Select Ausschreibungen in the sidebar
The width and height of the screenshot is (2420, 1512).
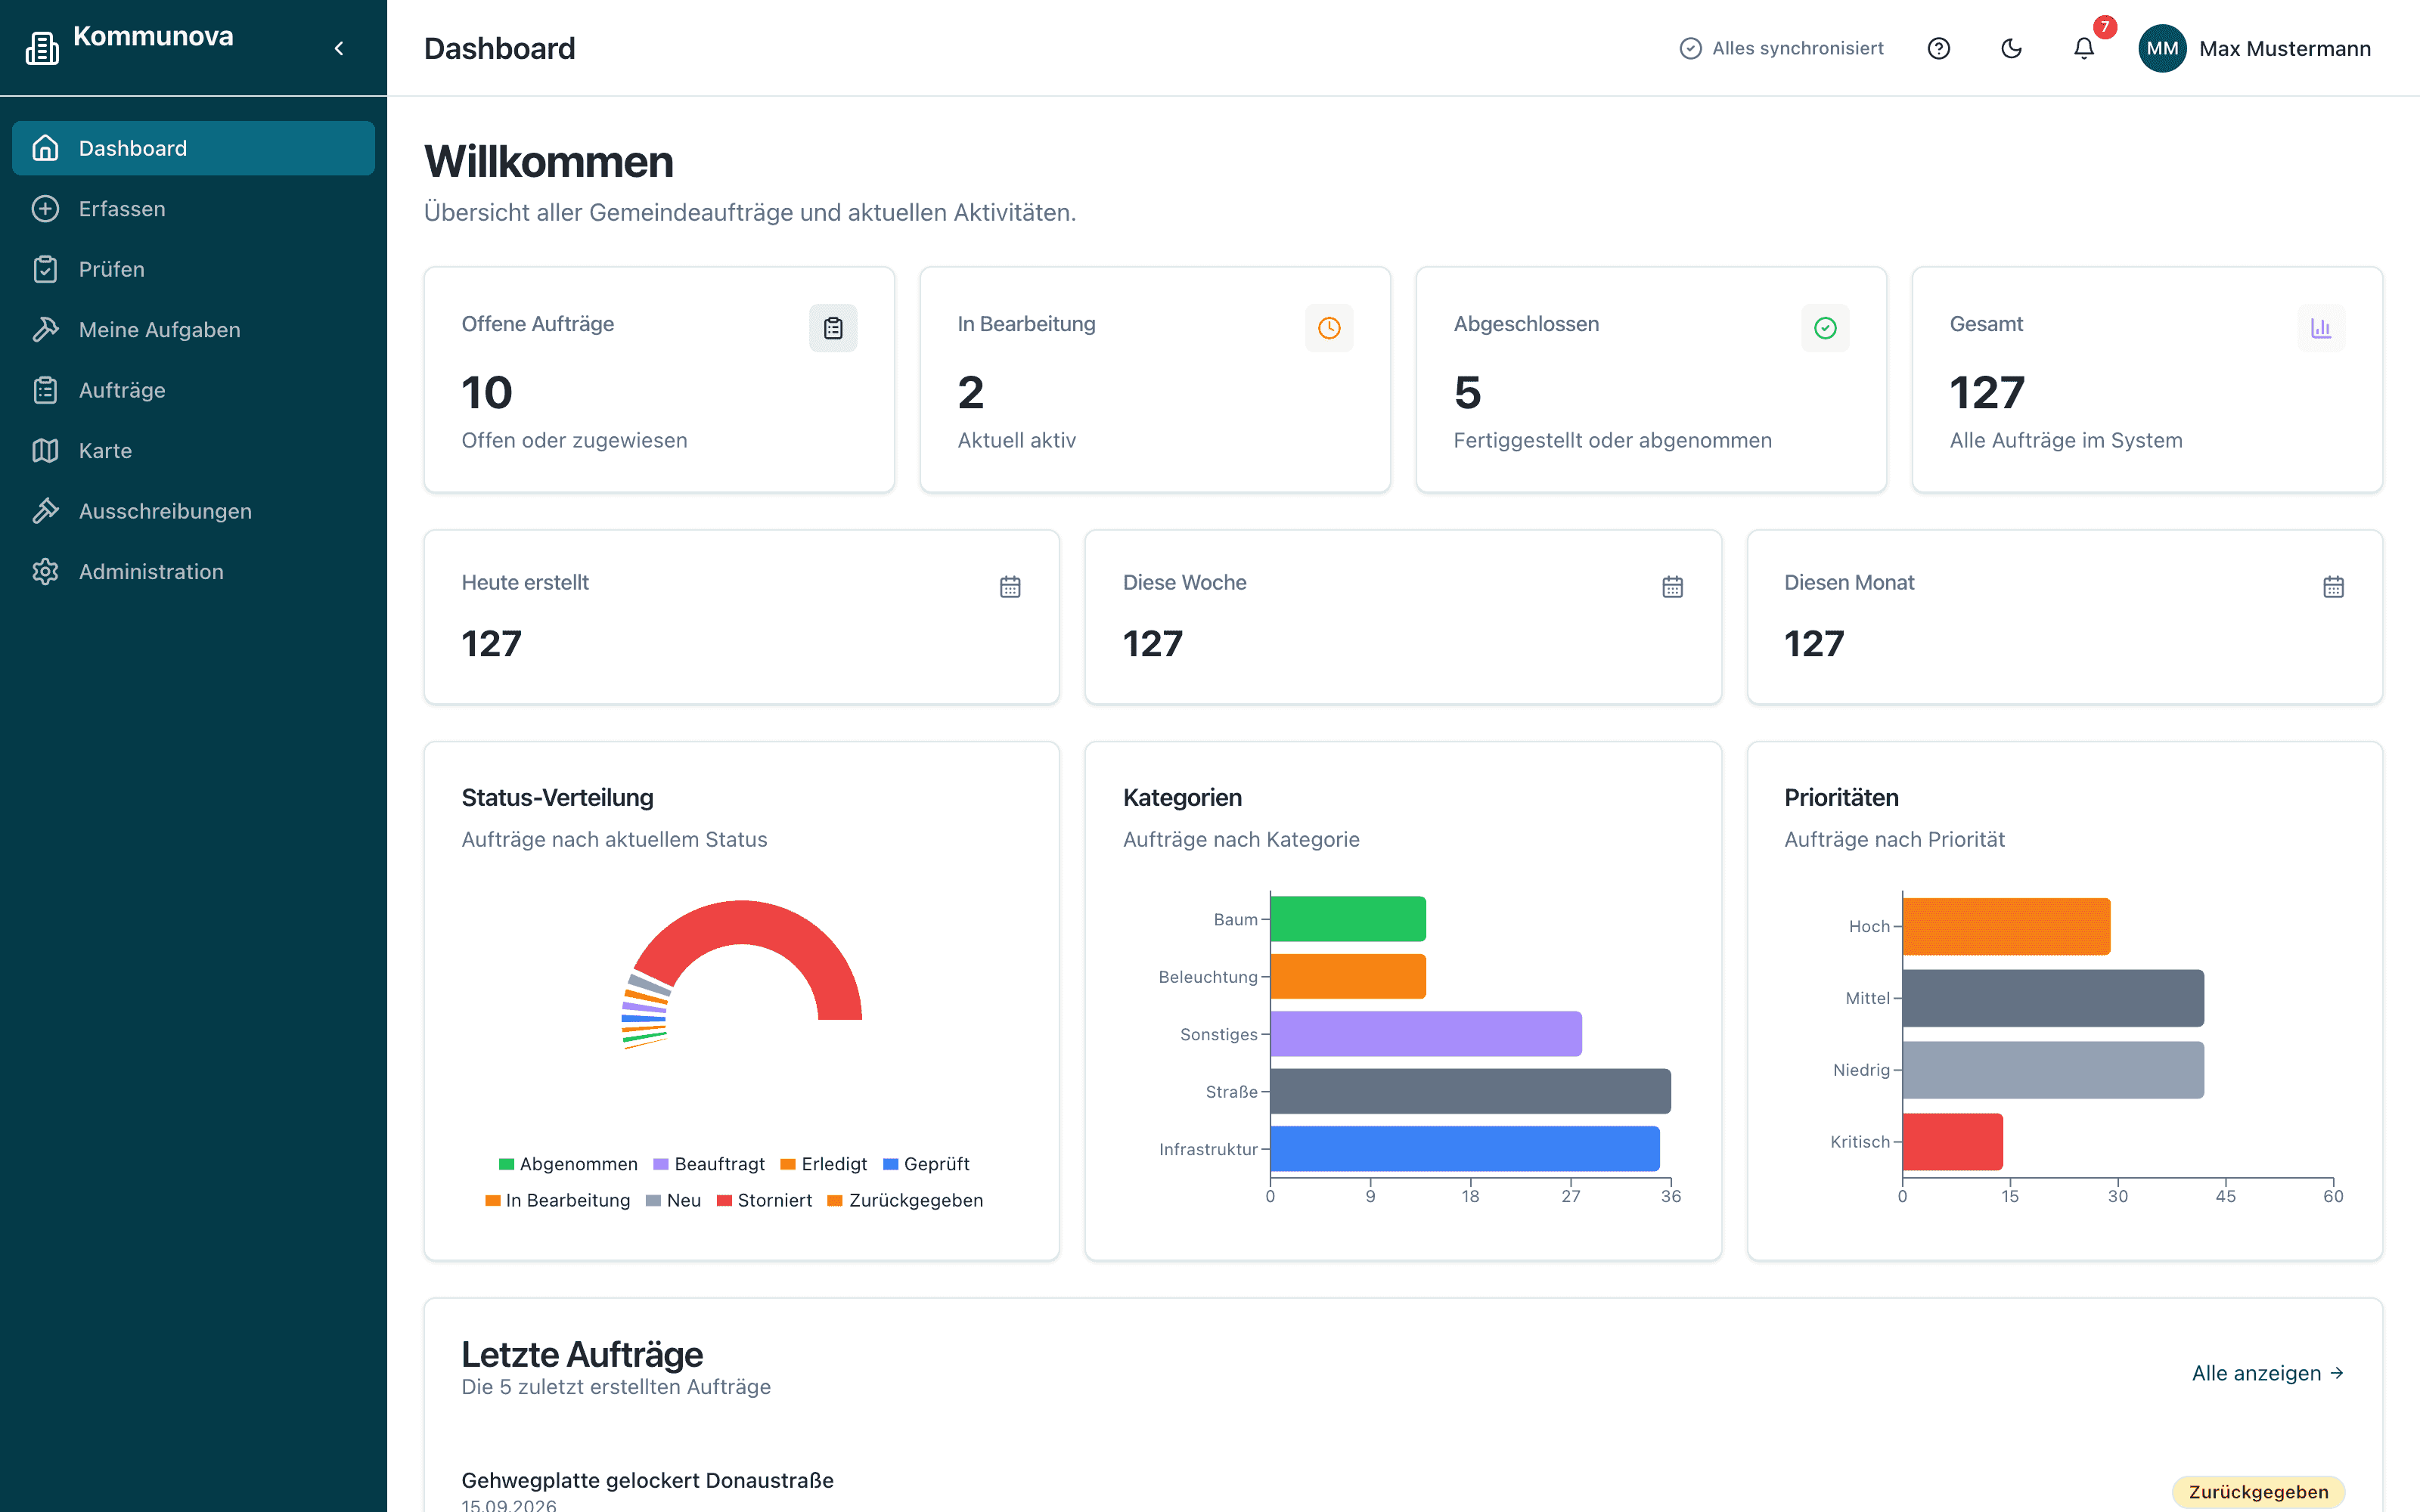click(193, 511)
